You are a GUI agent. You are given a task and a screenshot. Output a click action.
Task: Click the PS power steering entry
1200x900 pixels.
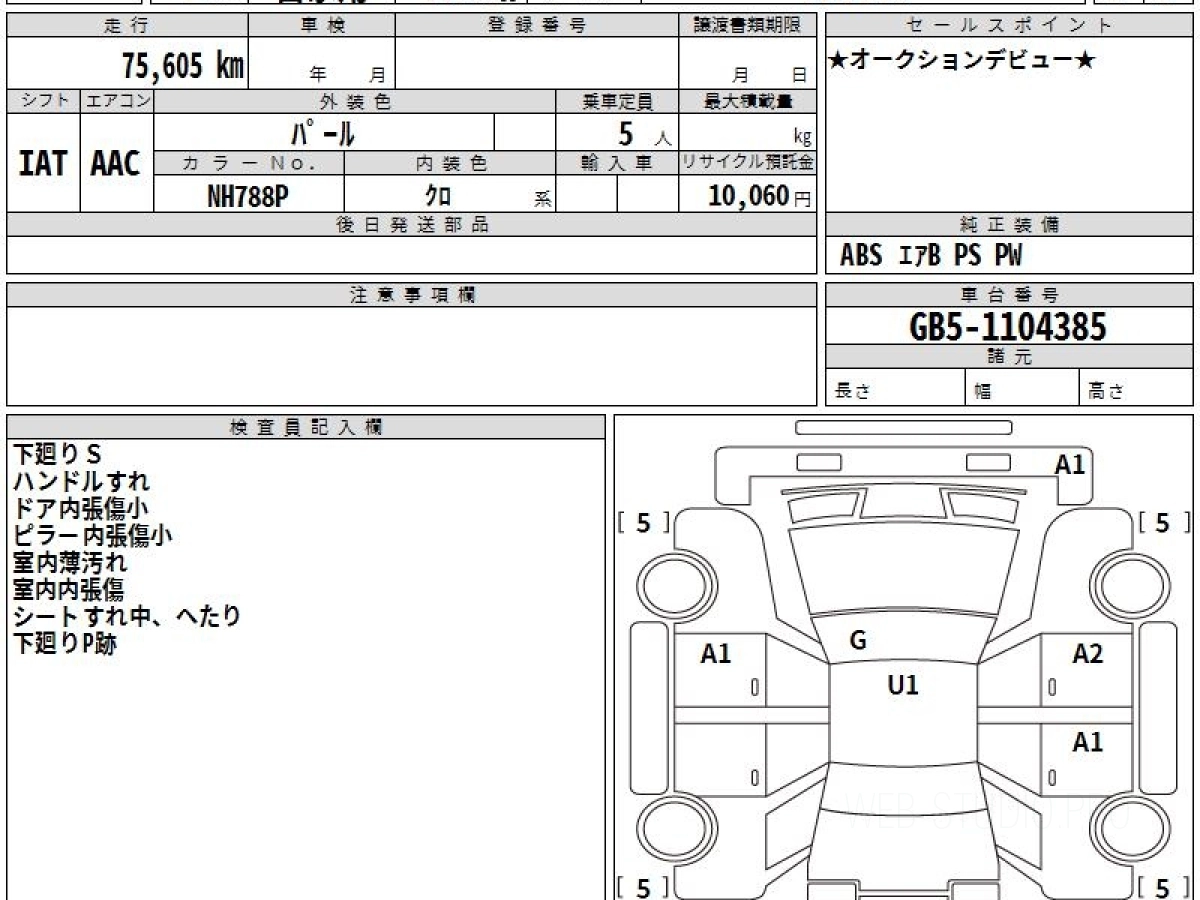click(x=967, y=256)
